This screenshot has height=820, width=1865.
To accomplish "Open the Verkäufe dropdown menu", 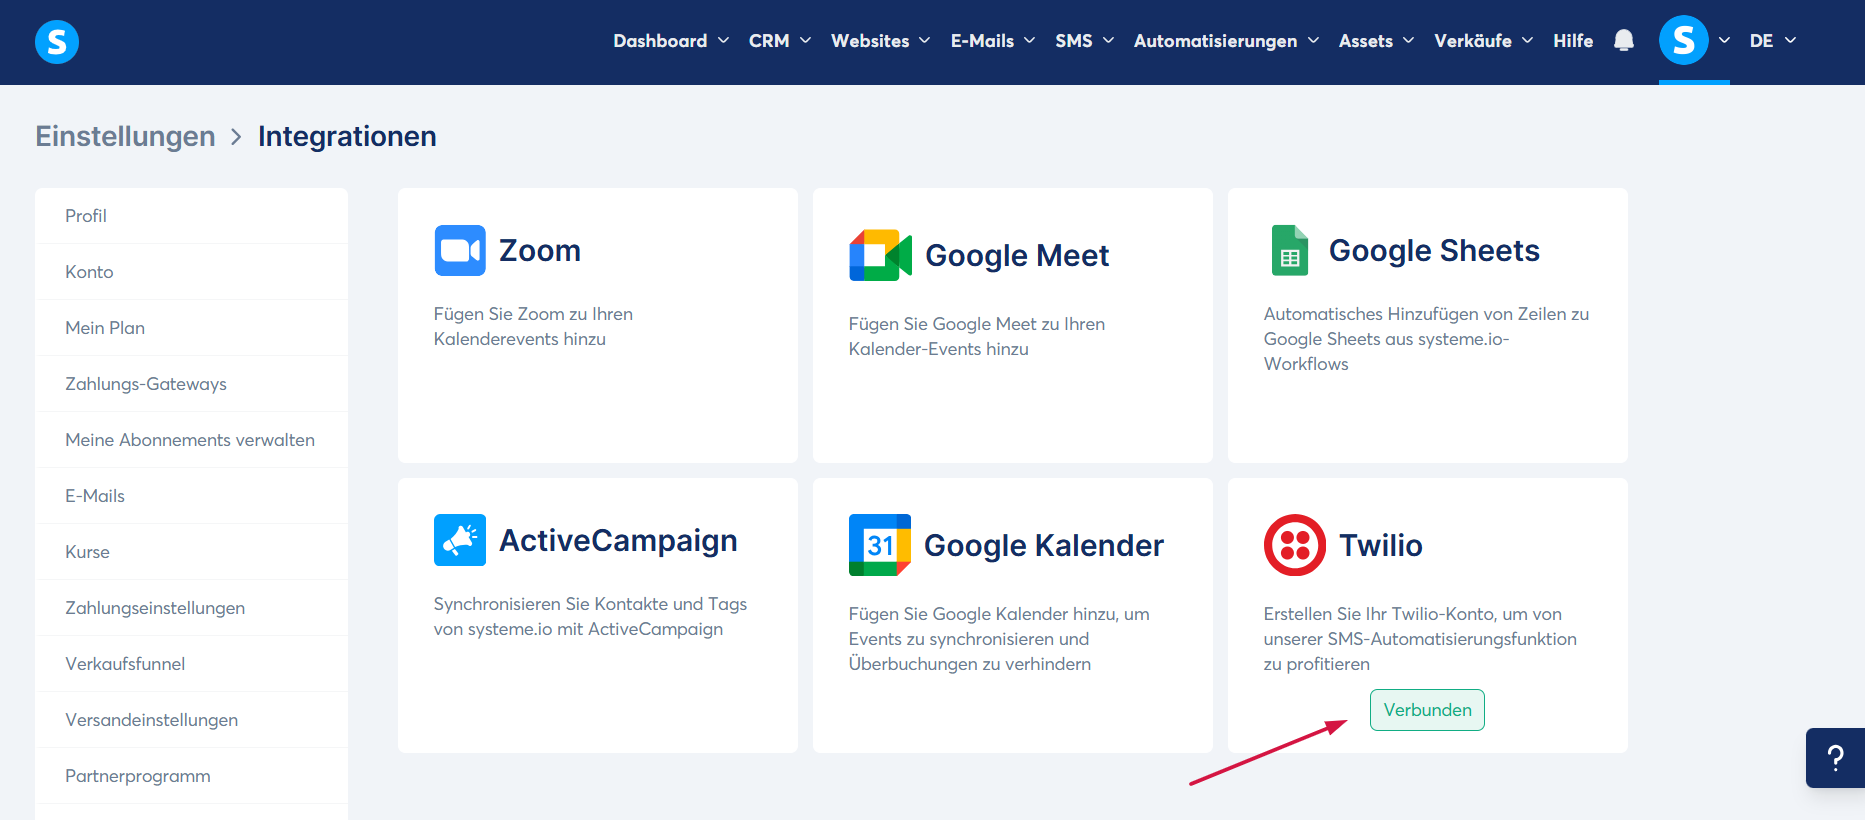I will click(x=1484, y=41).
